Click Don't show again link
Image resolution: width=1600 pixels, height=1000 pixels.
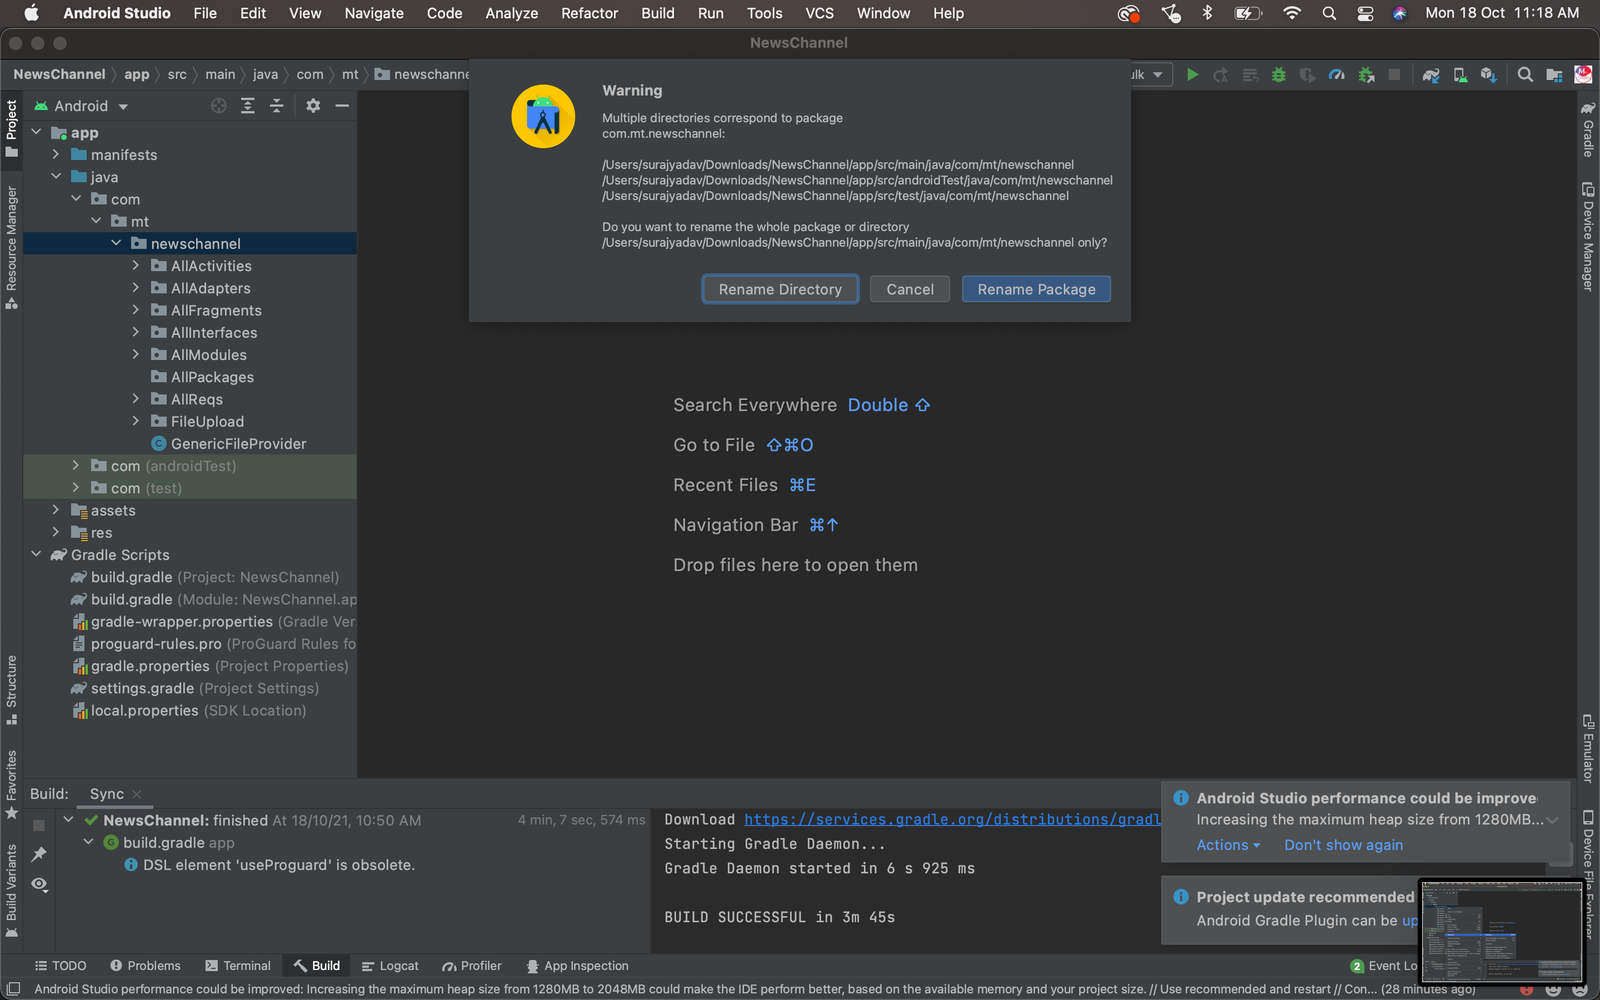(x=1343, y=845)
